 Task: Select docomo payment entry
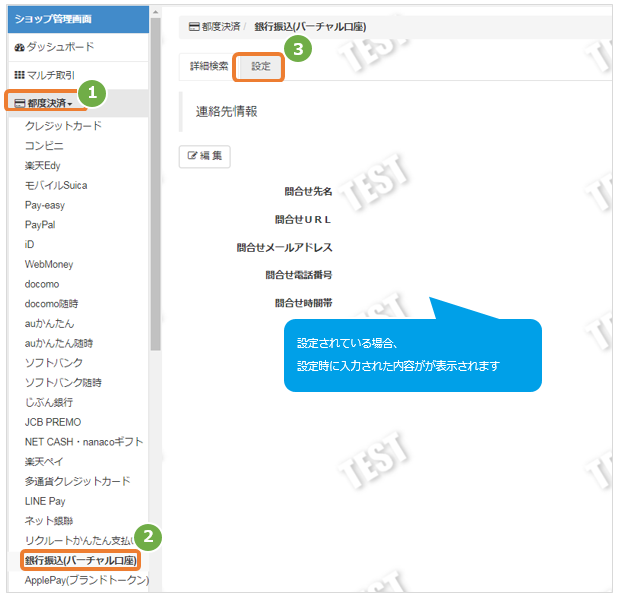[x=42, y=284]
